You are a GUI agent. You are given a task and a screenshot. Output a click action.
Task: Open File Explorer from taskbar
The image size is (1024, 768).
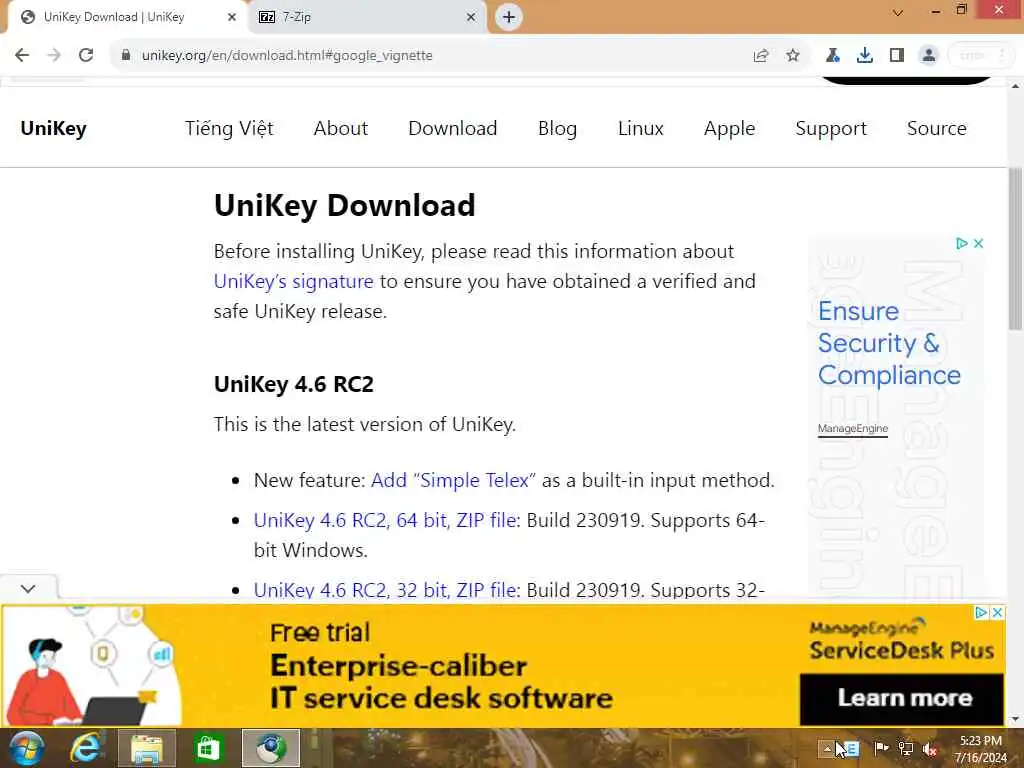[x=147, y=748]
